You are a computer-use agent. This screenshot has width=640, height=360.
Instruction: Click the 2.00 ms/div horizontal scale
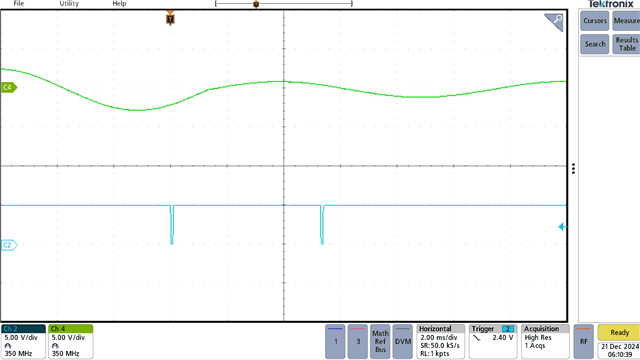(439, 338)
